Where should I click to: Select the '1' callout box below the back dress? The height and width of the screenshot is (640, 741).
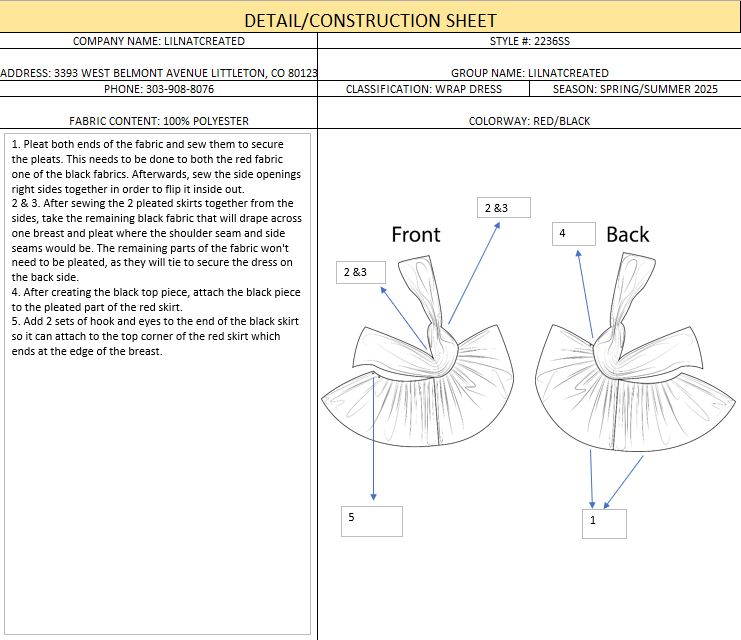(x=604, y=524)
